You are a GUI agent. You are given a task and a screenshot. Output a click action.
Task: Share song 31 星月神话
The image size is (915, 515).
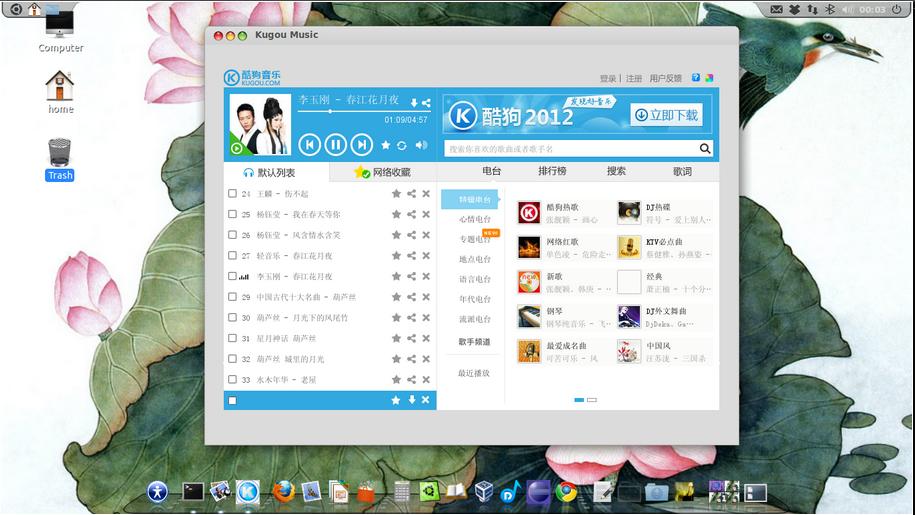(411, 338)
